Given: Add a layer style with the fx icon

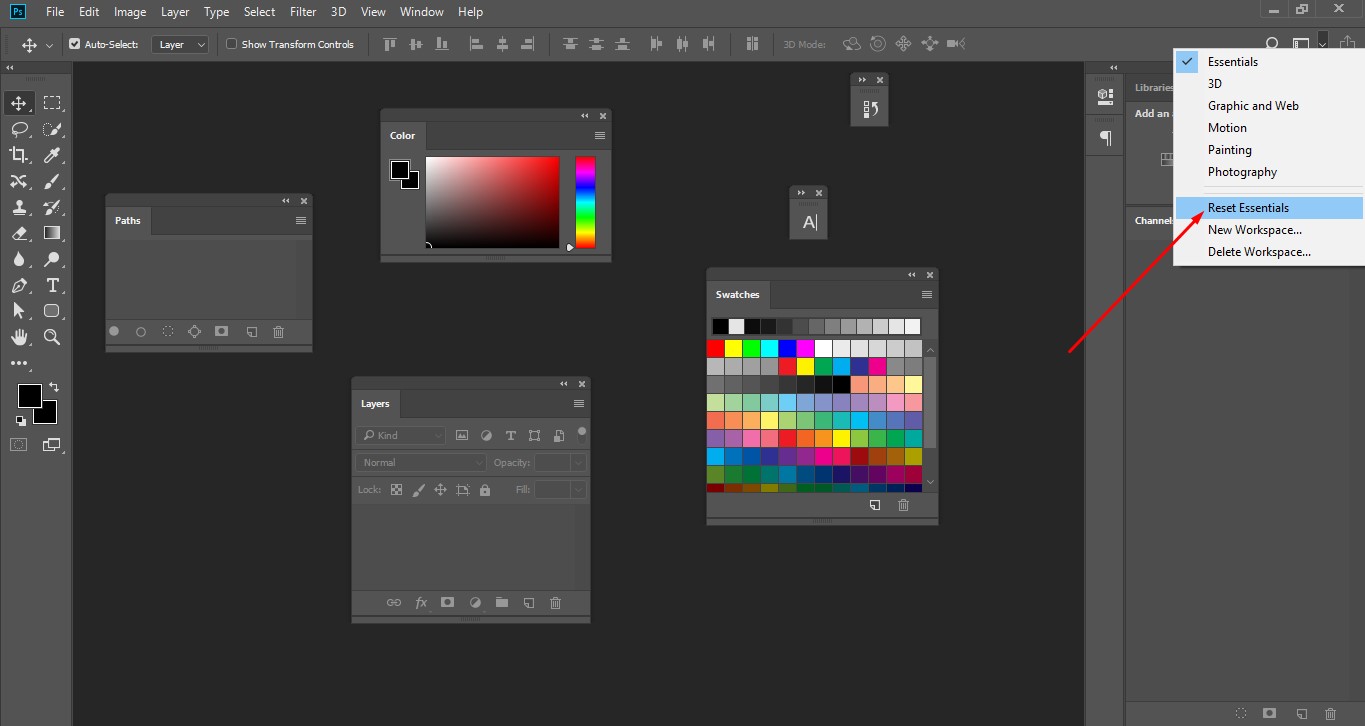Looking at the screenshot, I should (x=420, y=602).
